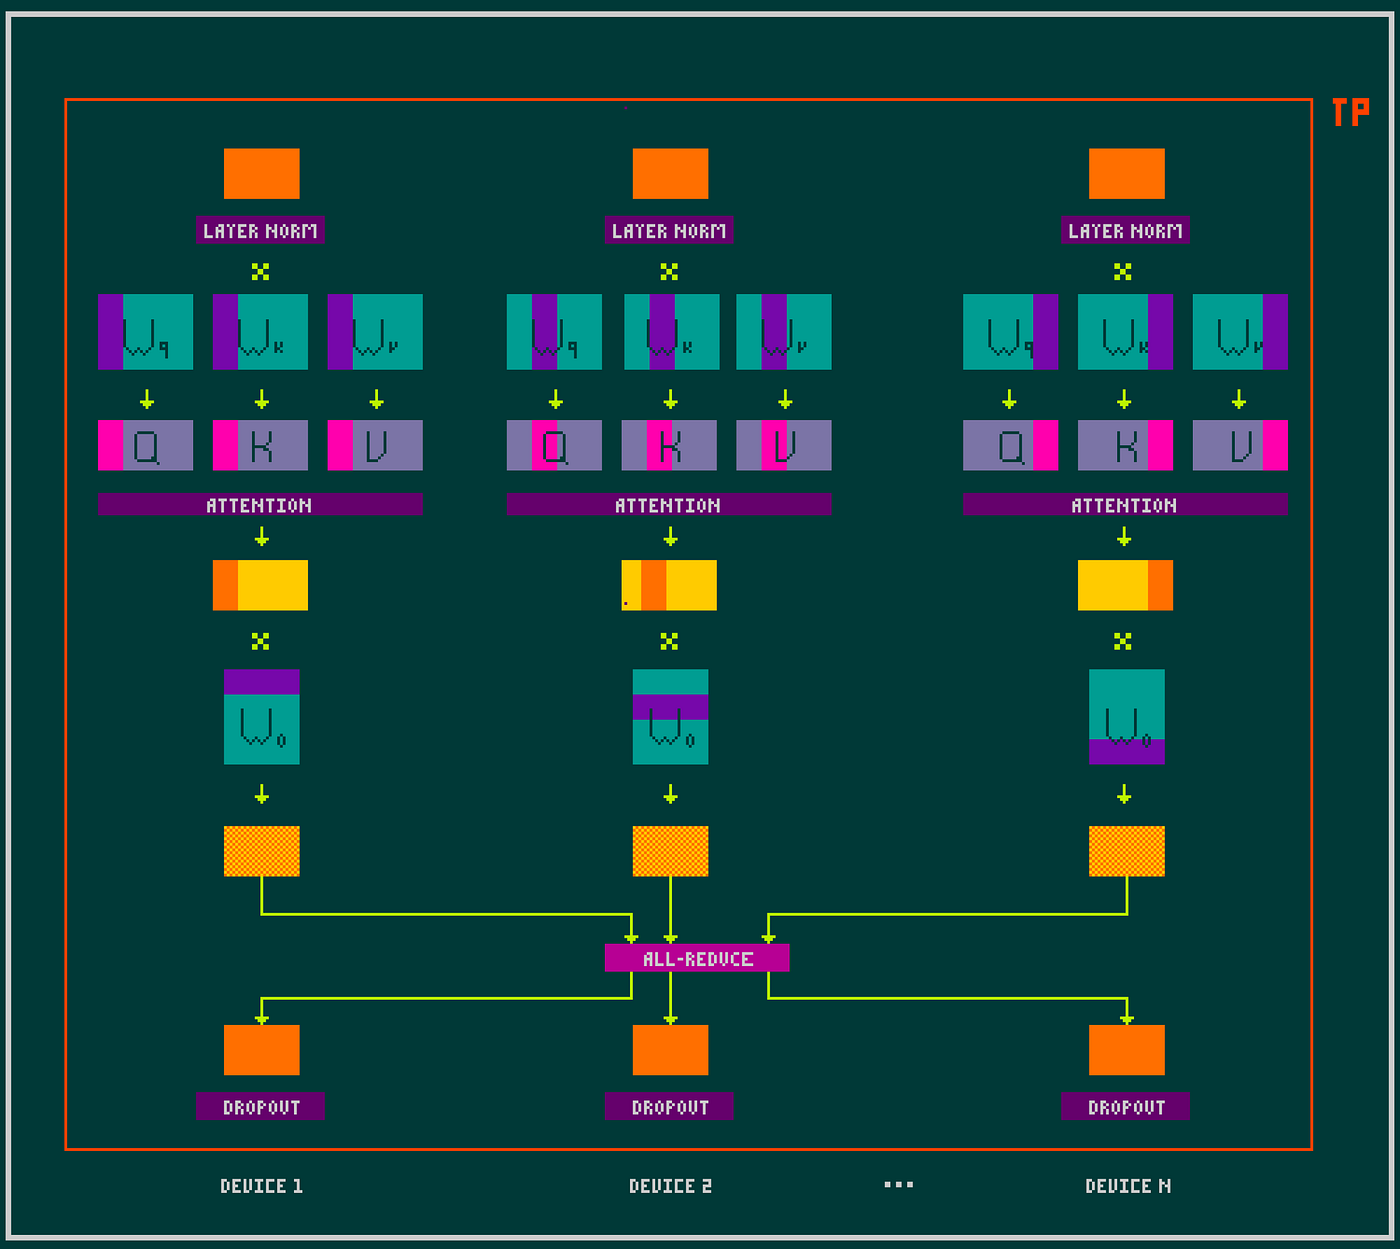Click the orange block above Device 1 DROPOUT

[x=262, y=1050]
